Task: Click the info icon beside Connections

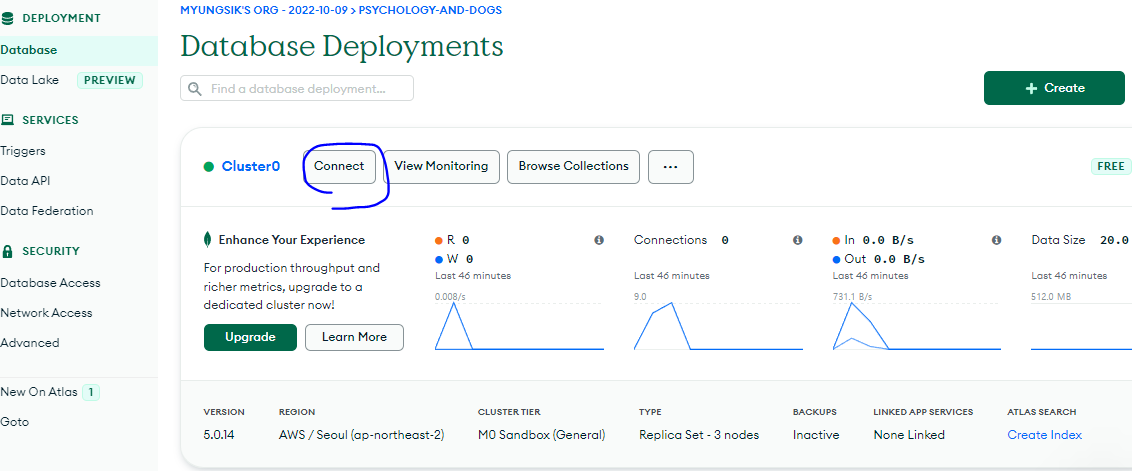Action: 798,240
